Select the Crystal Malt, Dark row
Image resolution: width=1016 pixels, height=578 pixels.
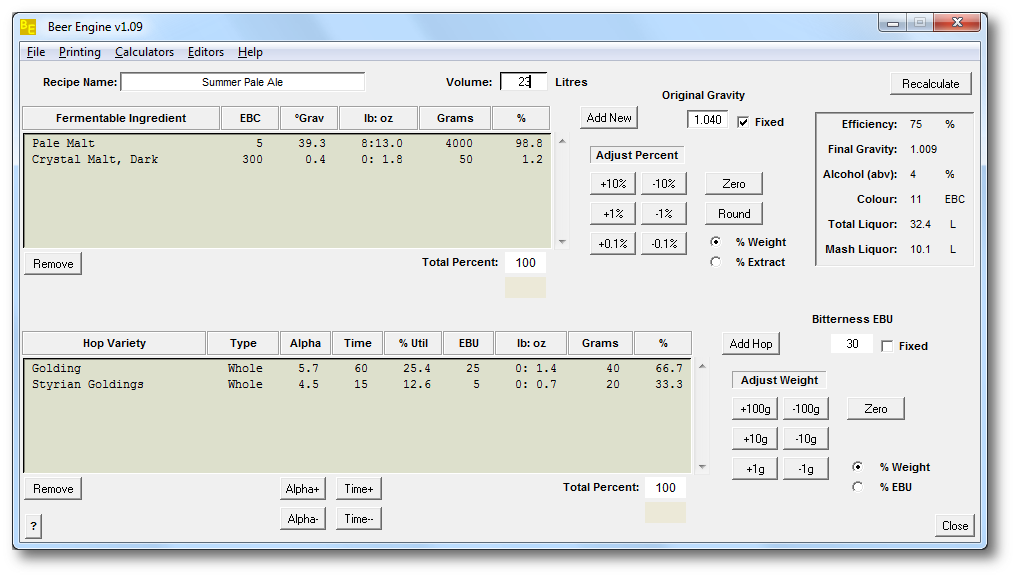[x=287, y=159]
